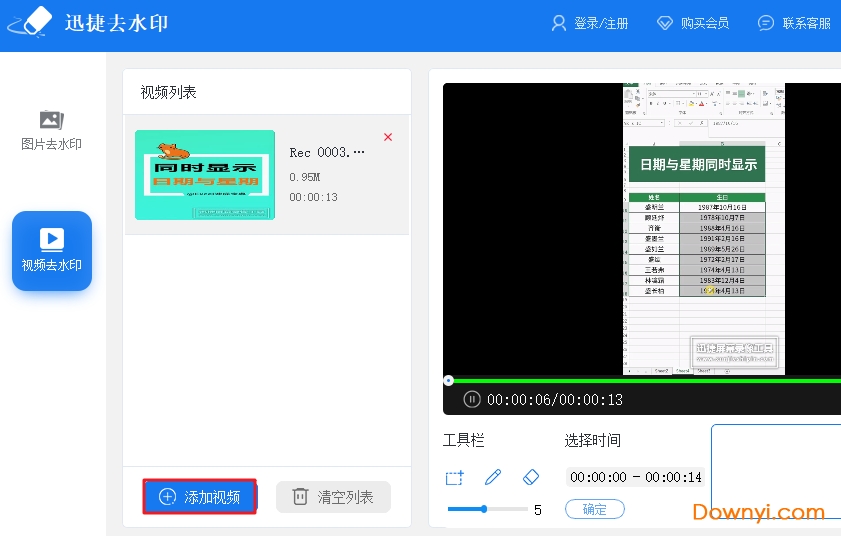Click the video preview area

(x=640, y=230)
